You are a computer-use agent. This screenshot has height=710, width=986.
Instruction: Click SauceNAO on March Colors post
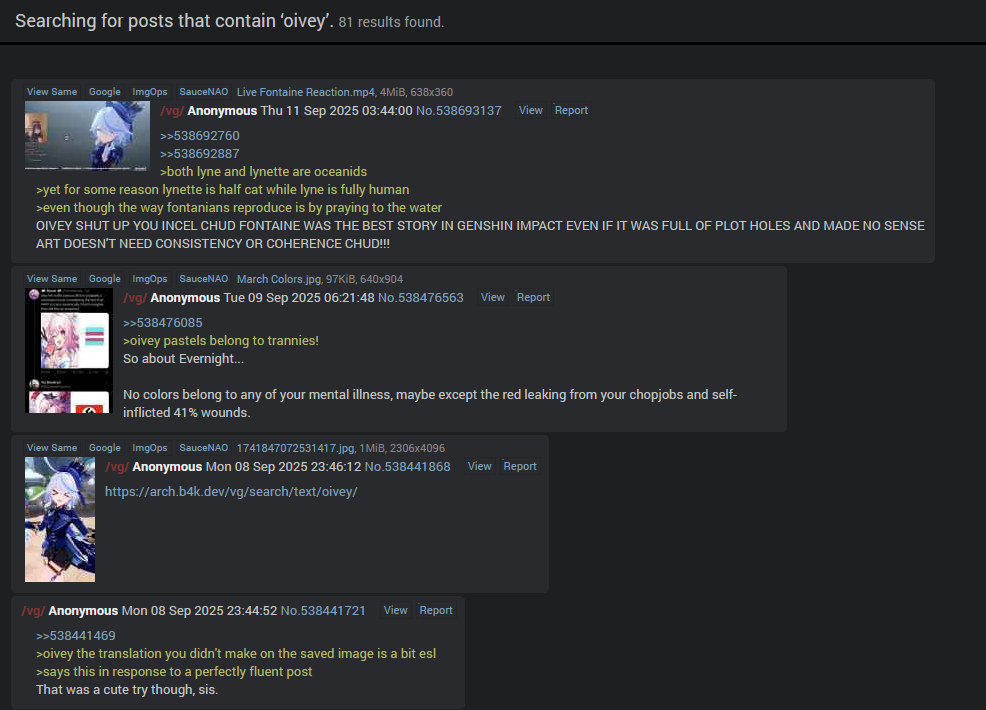204,279
